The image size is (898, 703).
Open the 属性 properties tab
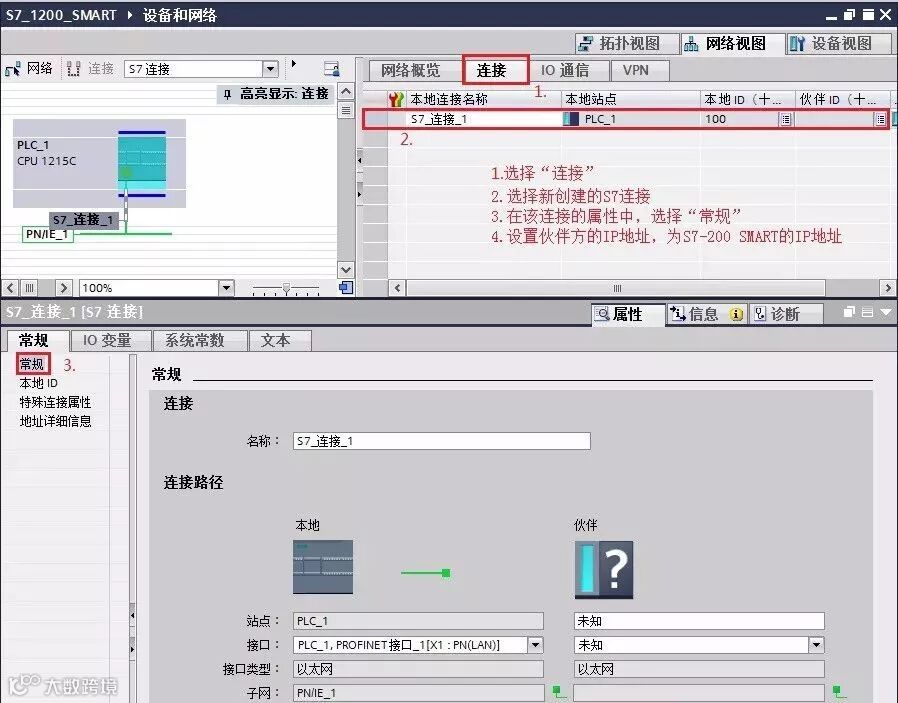tap(628, 314)
